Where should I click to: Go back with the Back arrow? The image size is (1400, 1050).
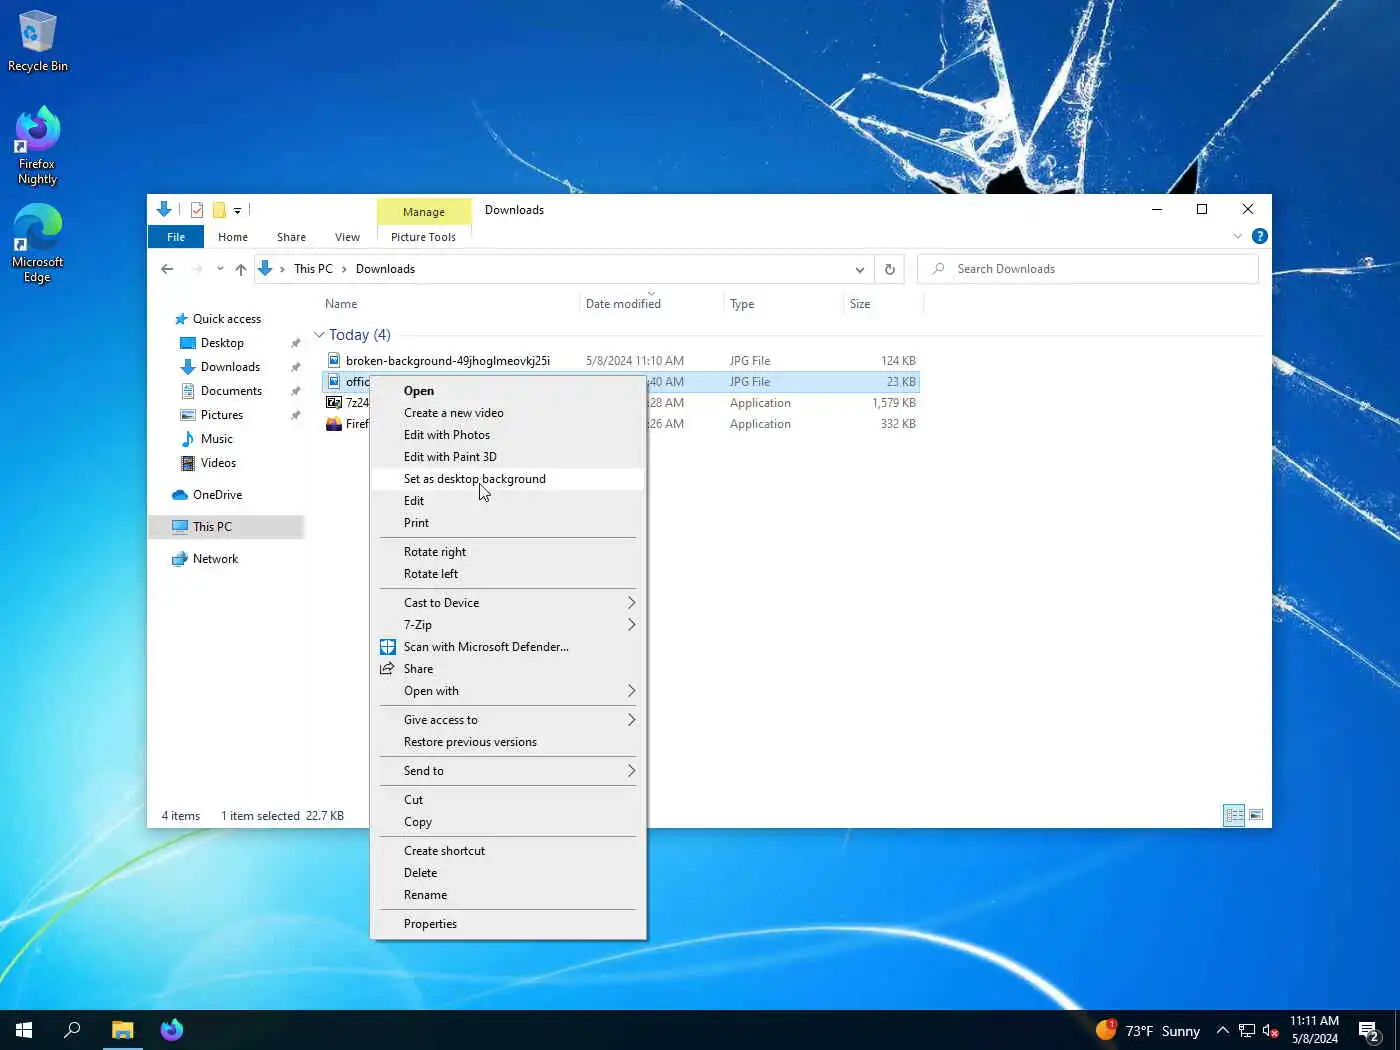coord(167,269)
